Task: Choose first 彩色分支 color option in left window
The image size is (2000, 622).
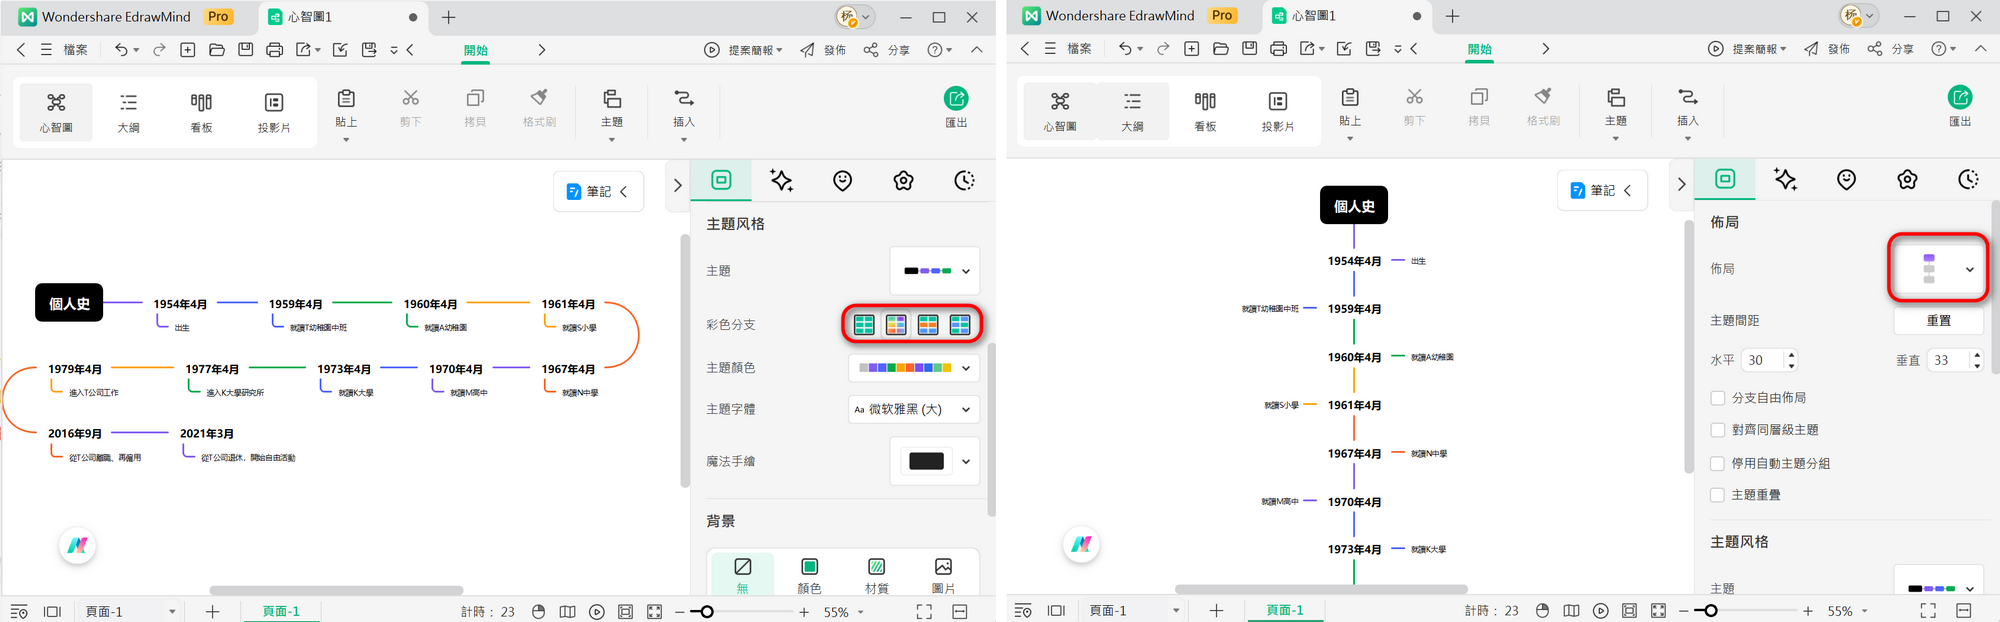Action: point(864,324)
